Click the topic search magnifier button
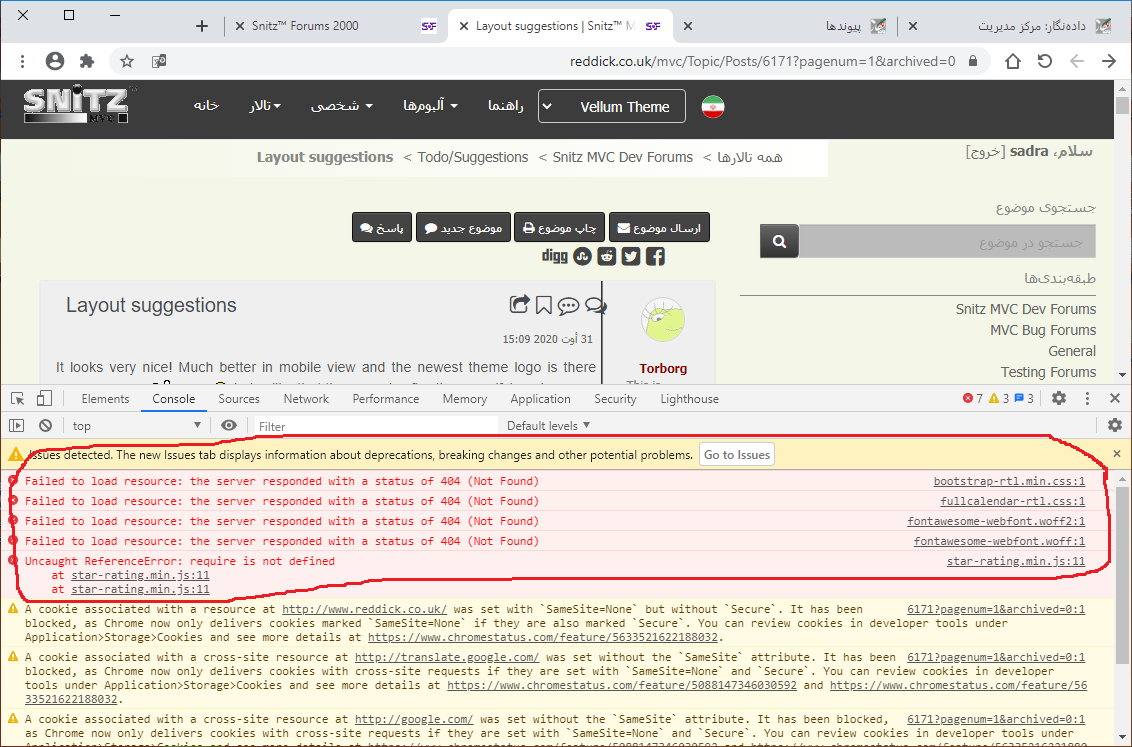The width and height of the screenshot is (1132, 747). (779, 241)
